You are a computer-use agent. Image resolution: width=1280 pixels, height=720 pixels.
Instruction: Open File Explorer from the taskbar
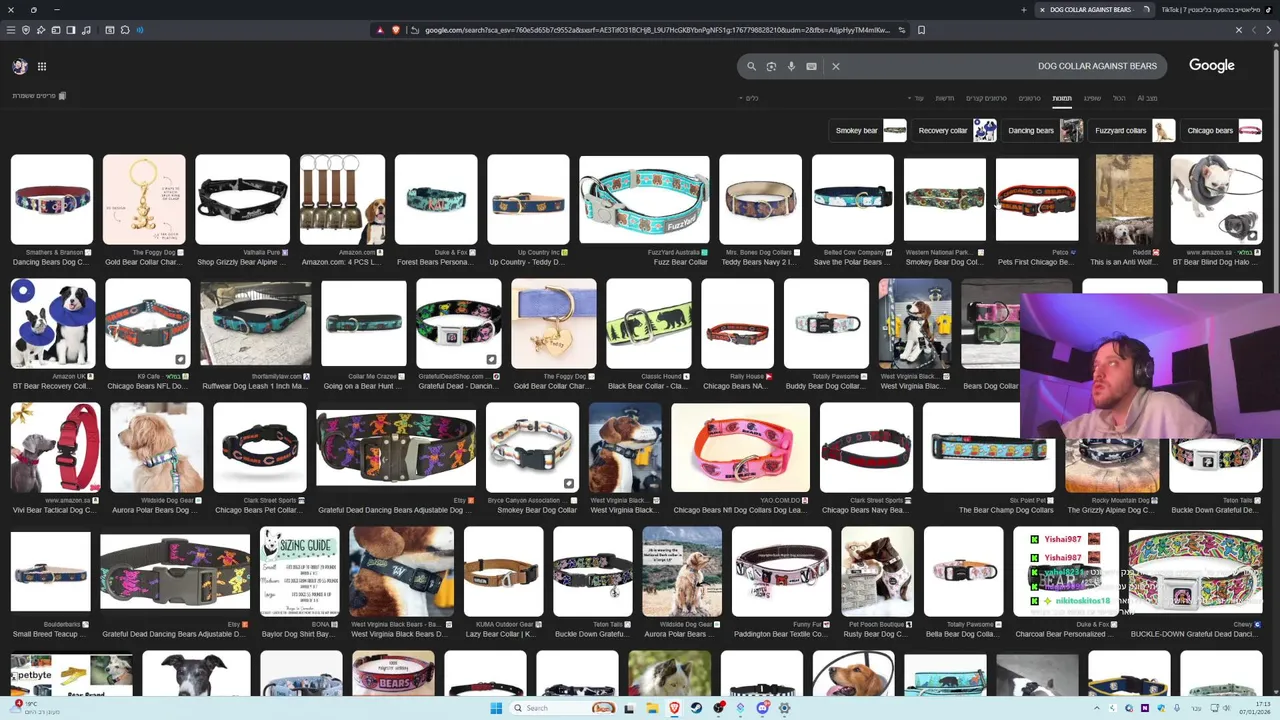click(x=652, y=708)
